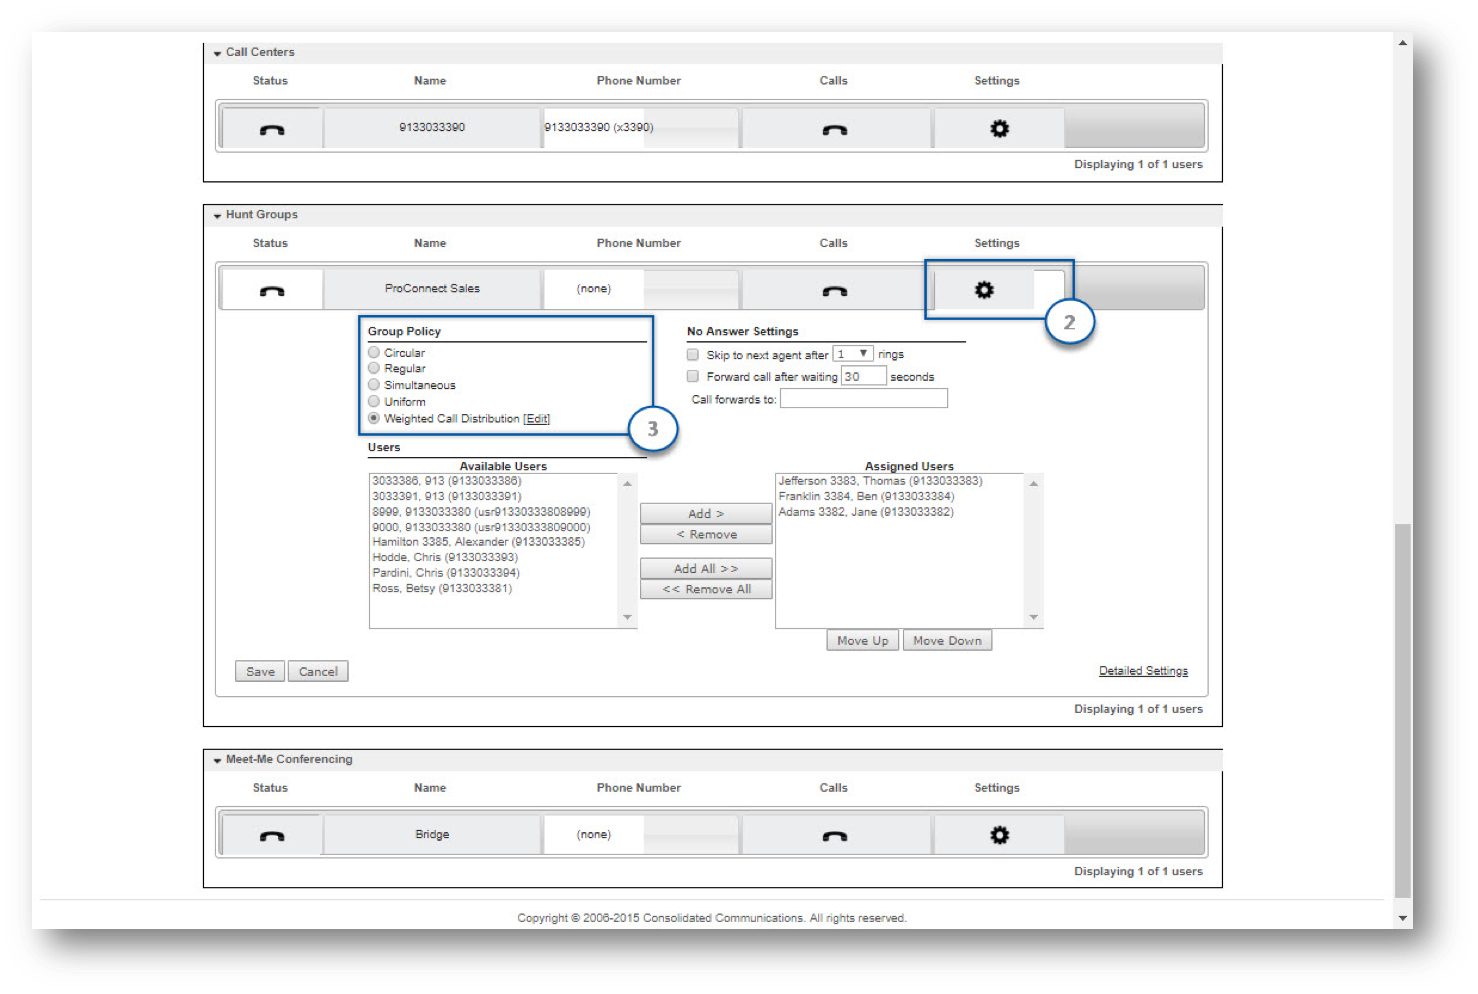Screen dimensions: 1478x994
Task: Collapse the Call Centers section
Action: coord(217,53)
